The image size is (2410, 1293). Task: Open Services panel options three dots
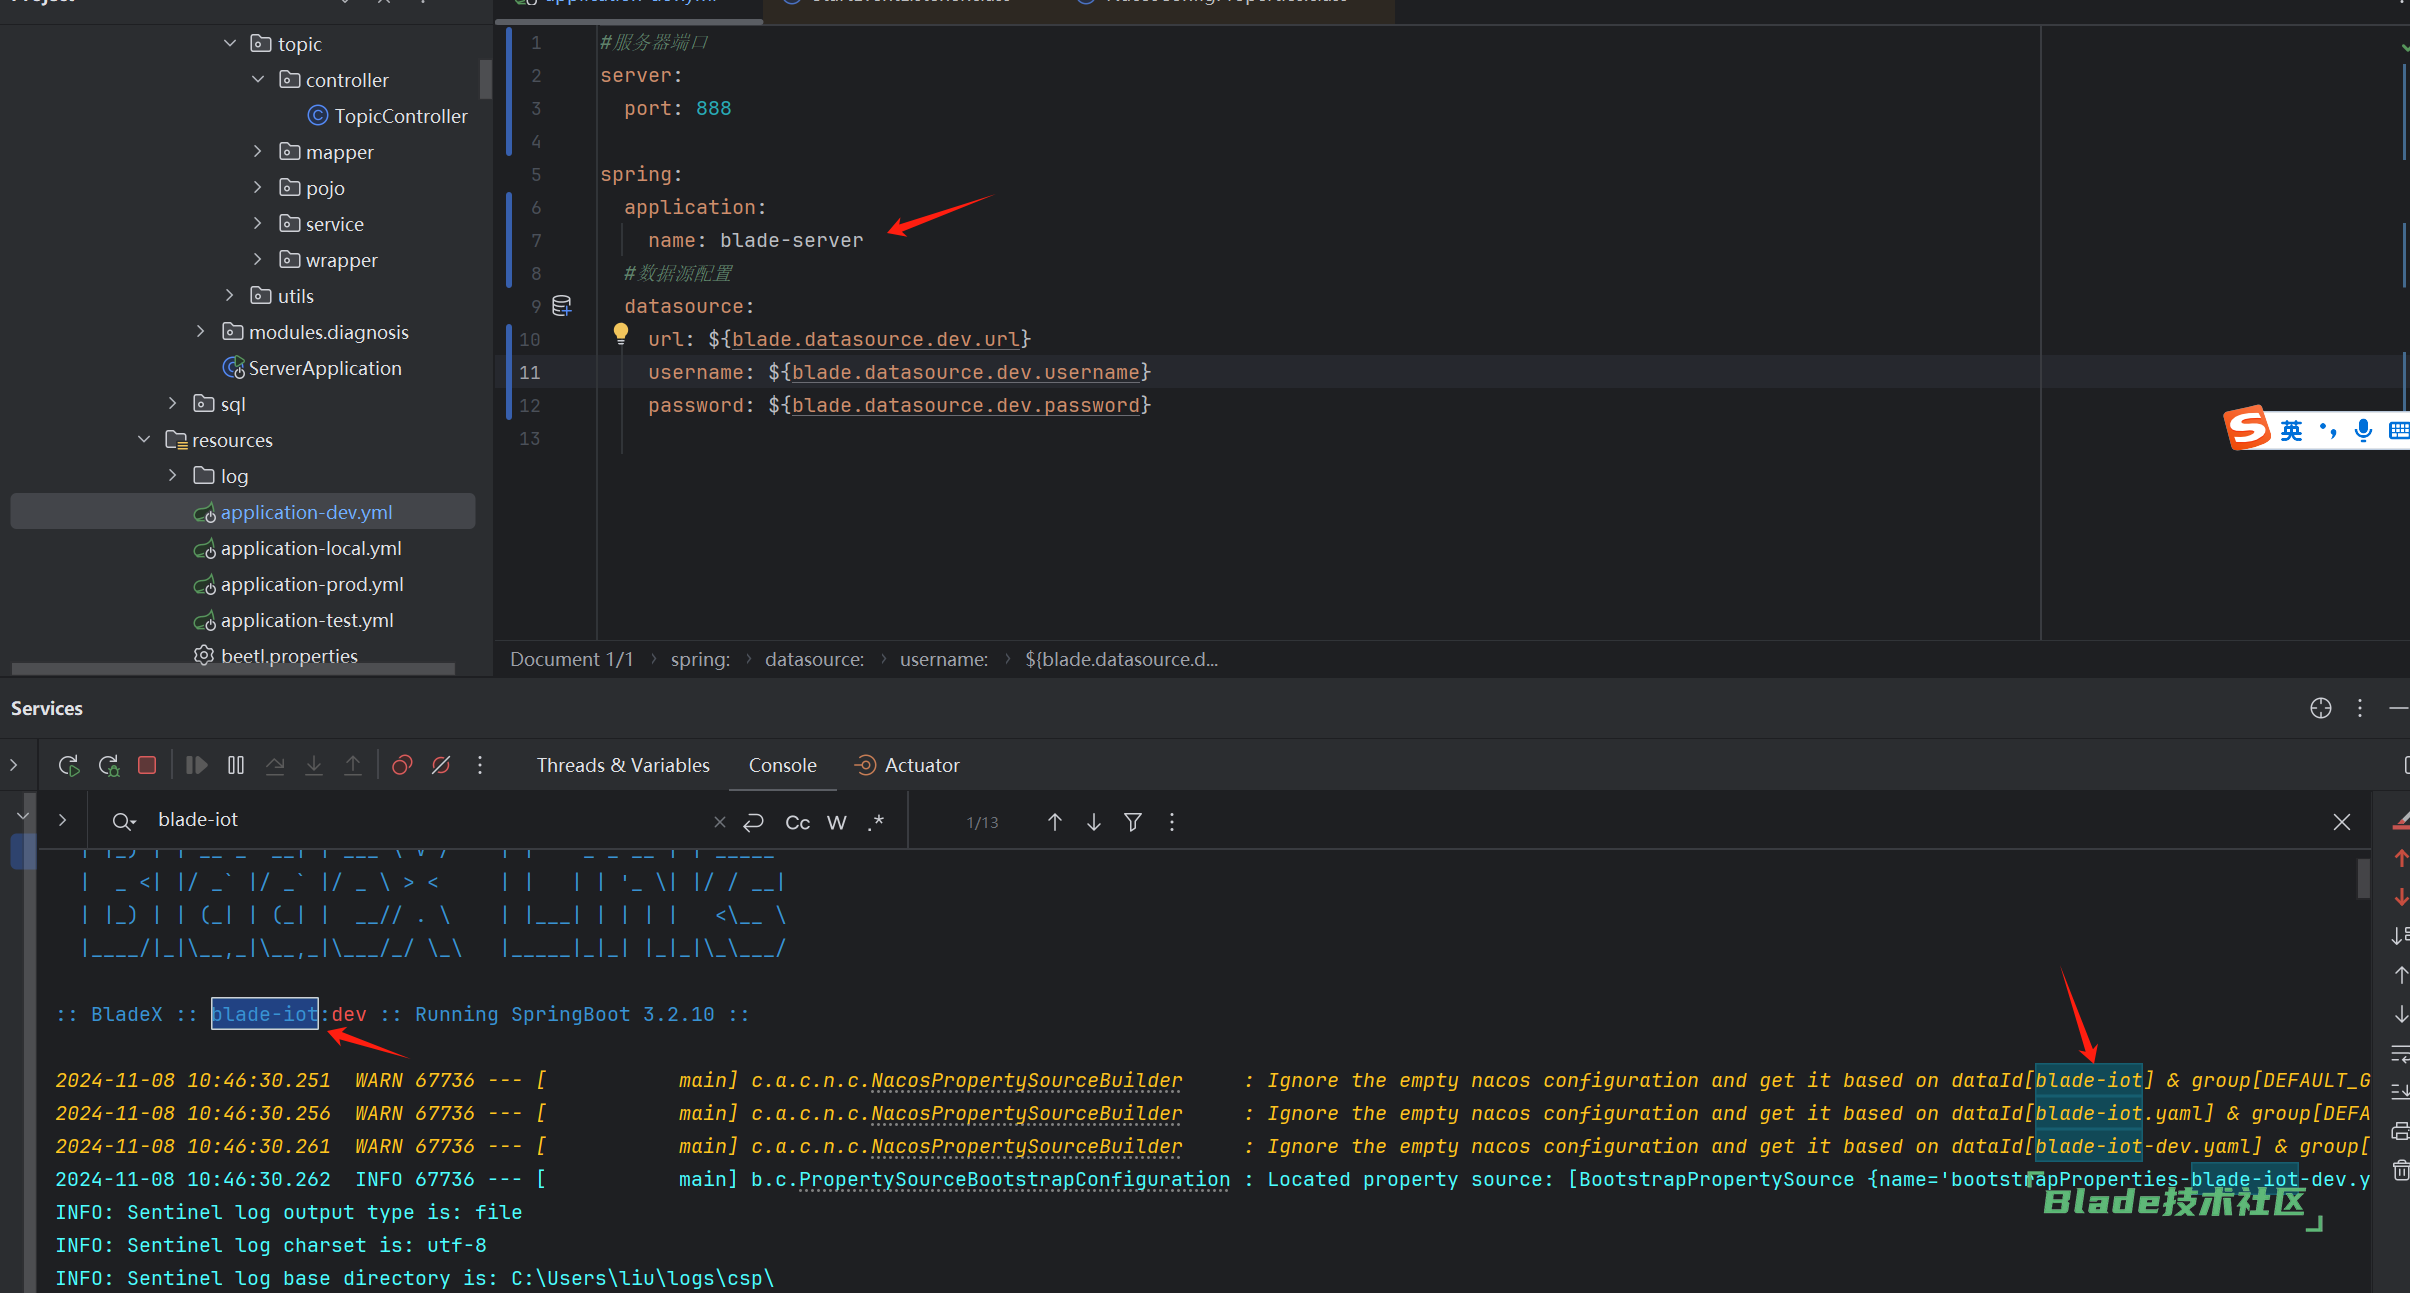(2360, 708)
